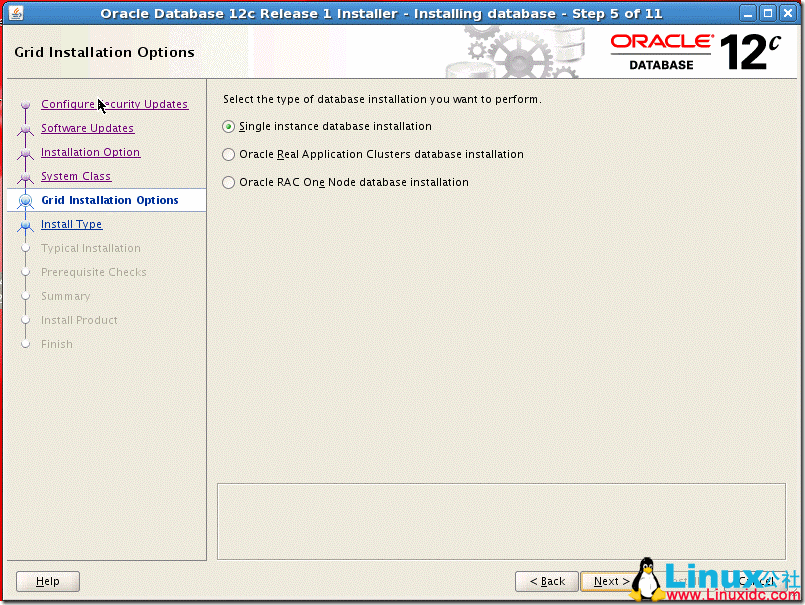Click the www.Linuxidc.com watermark text
The width and height of the screenshot is (805, 605).
tap(729, 594)
